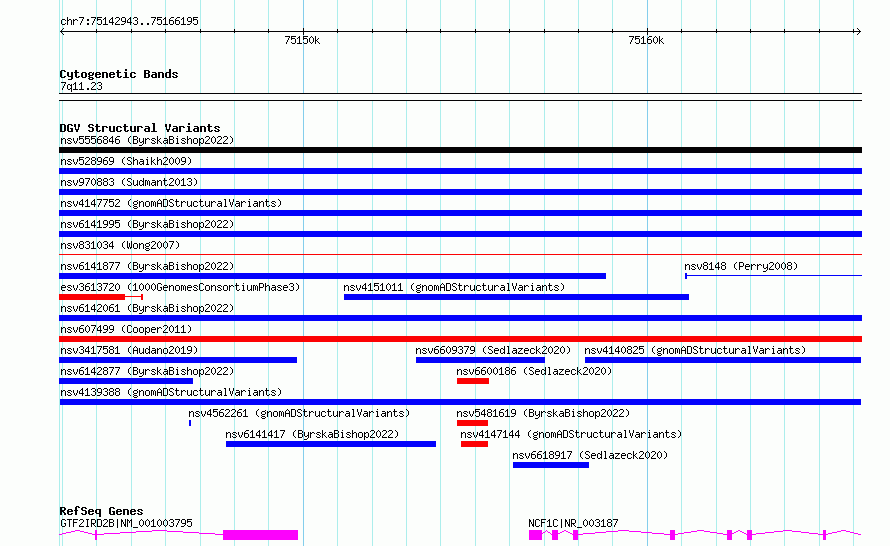Select nsv831034 (Wong2007) label
Screen dimensions: 890x546
pos(120,245)
